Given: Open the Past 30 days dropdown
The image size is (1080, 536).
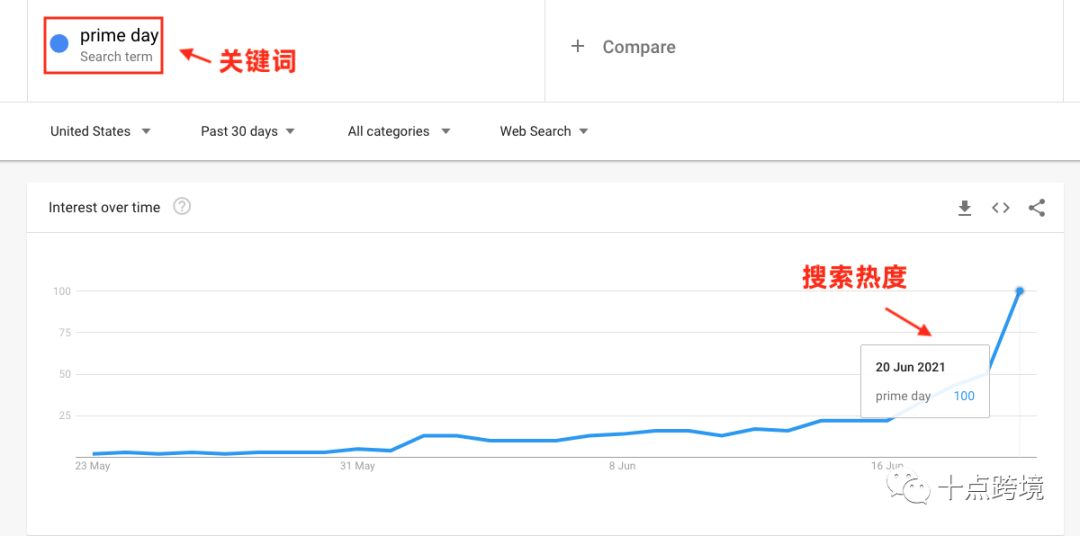Looking at the screenshot, I should point(247,131).
